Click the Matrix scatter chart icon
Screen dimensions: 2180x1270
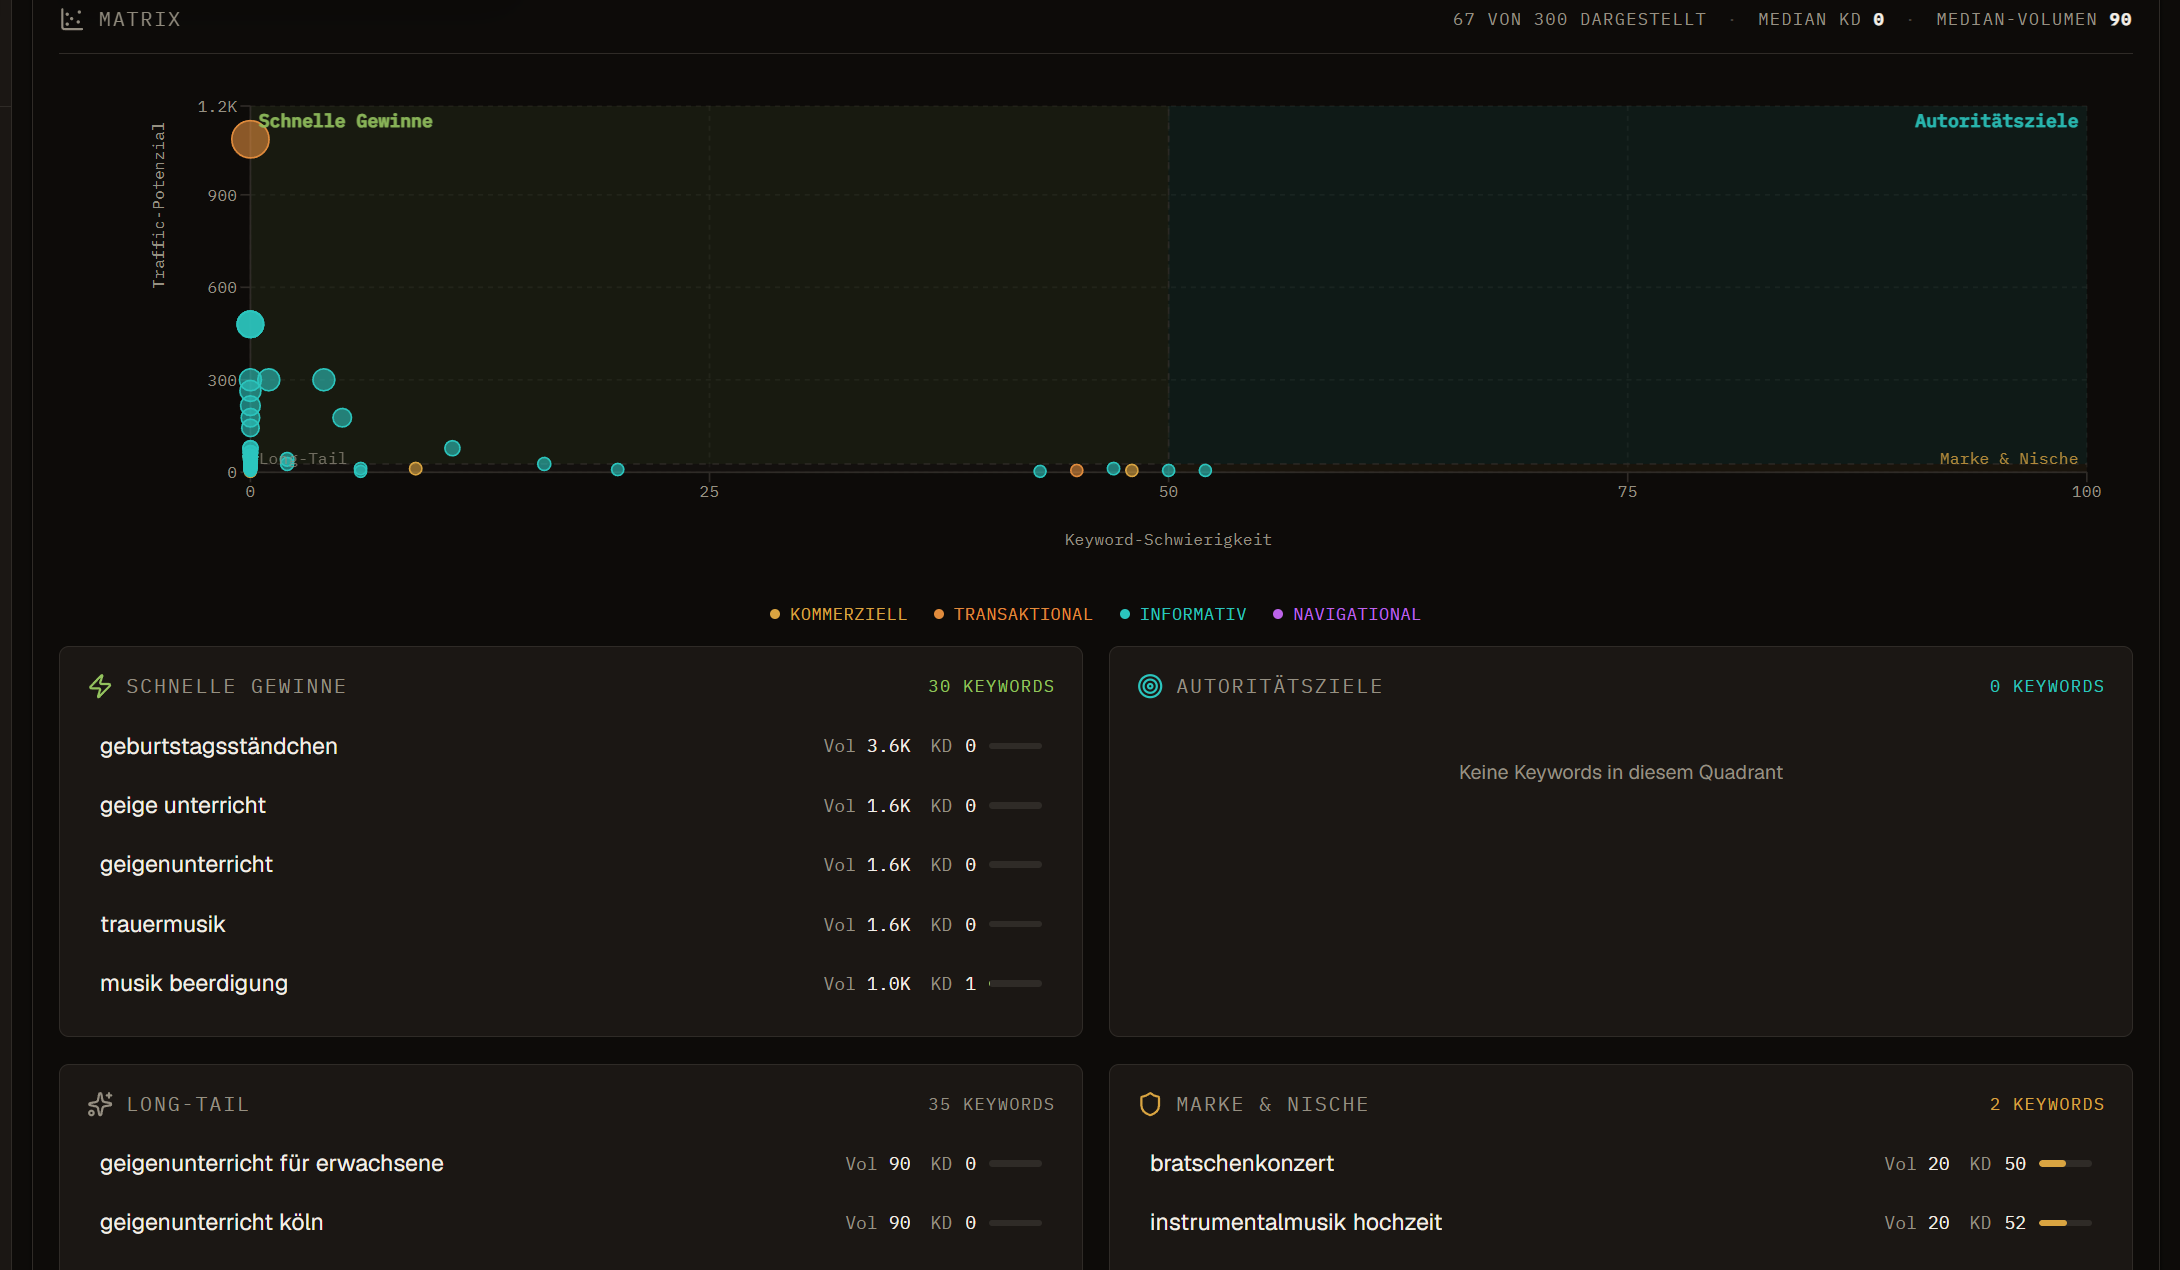coord(72,19)
